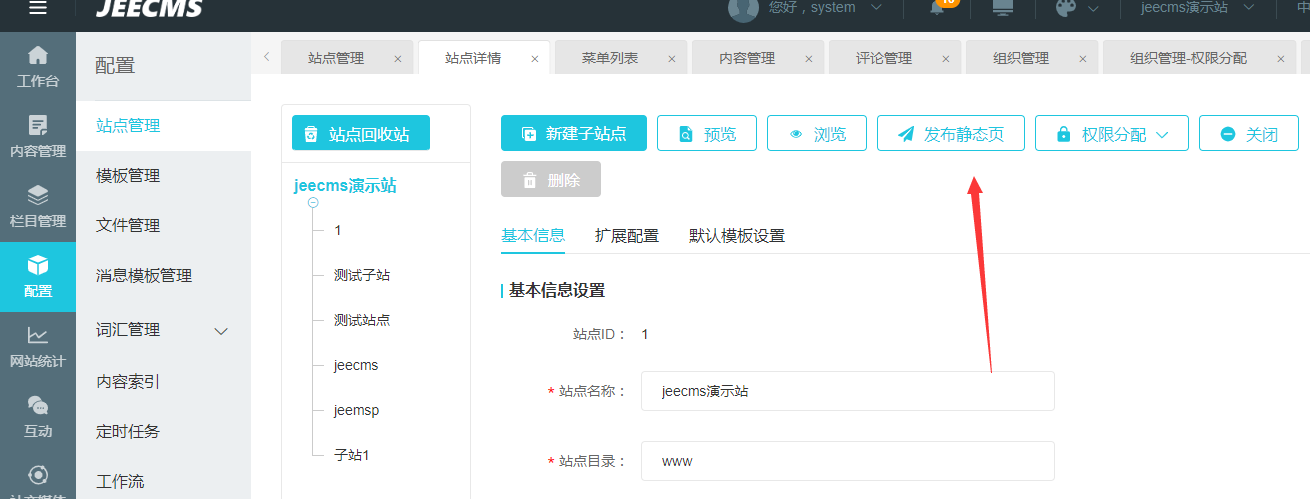Select the 默认模板设置 sub-tab
The image size is (1310, 499).
click(737, 236)
